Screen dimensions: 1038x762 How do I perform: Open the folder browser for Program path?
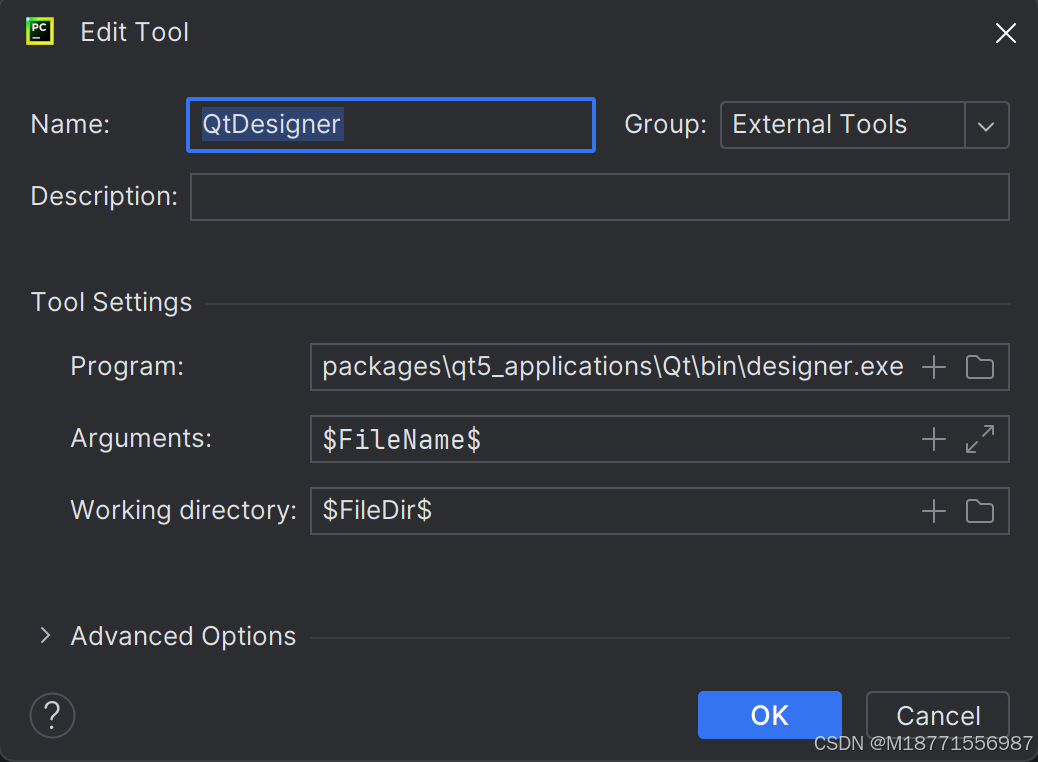point(979,367)
